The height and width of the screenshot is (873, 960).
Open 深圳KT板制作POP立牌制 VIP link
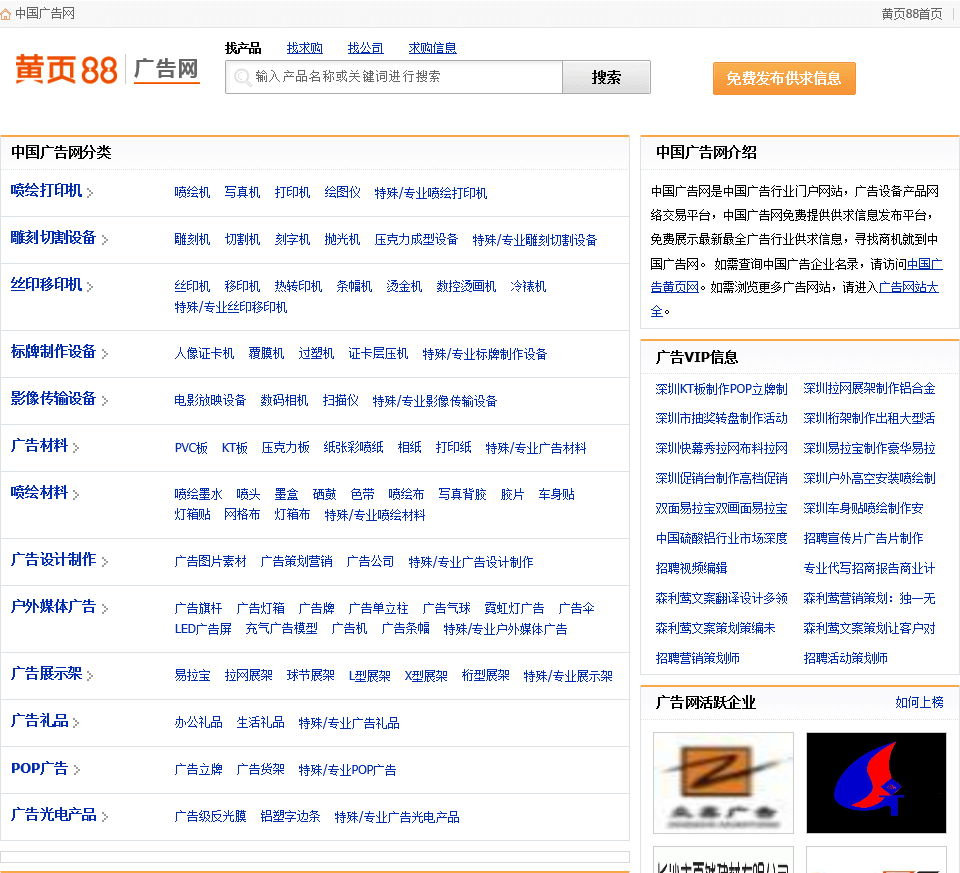coord(721,389)
